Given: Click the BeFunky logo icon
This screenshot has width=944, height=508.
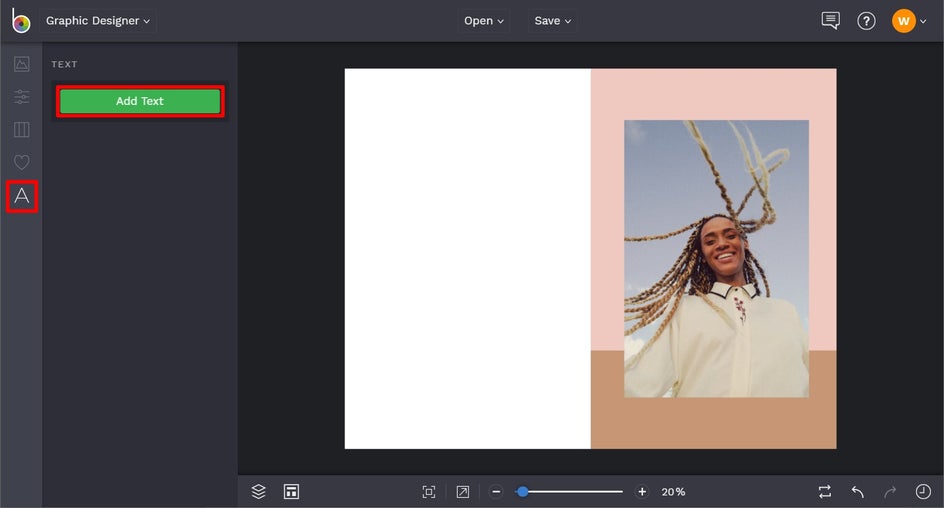Looking at the screenshot, I should tap(20, 20).
